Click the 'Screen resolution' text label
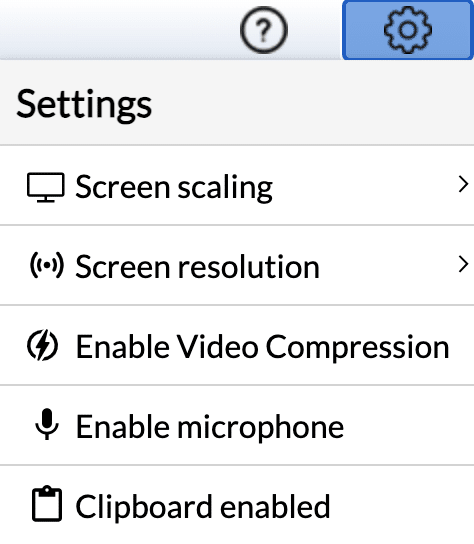 (197, 266)
